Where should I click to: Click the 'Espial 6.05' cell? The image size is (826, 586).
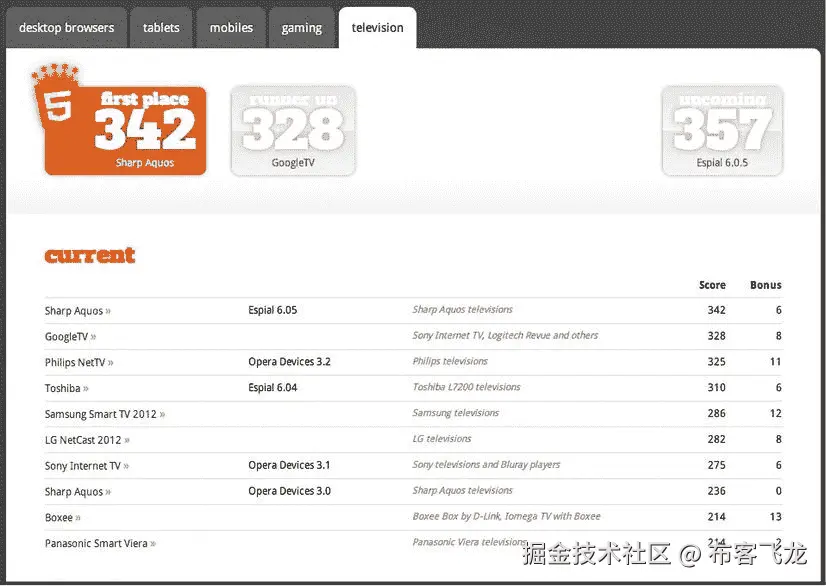point(273,310)
